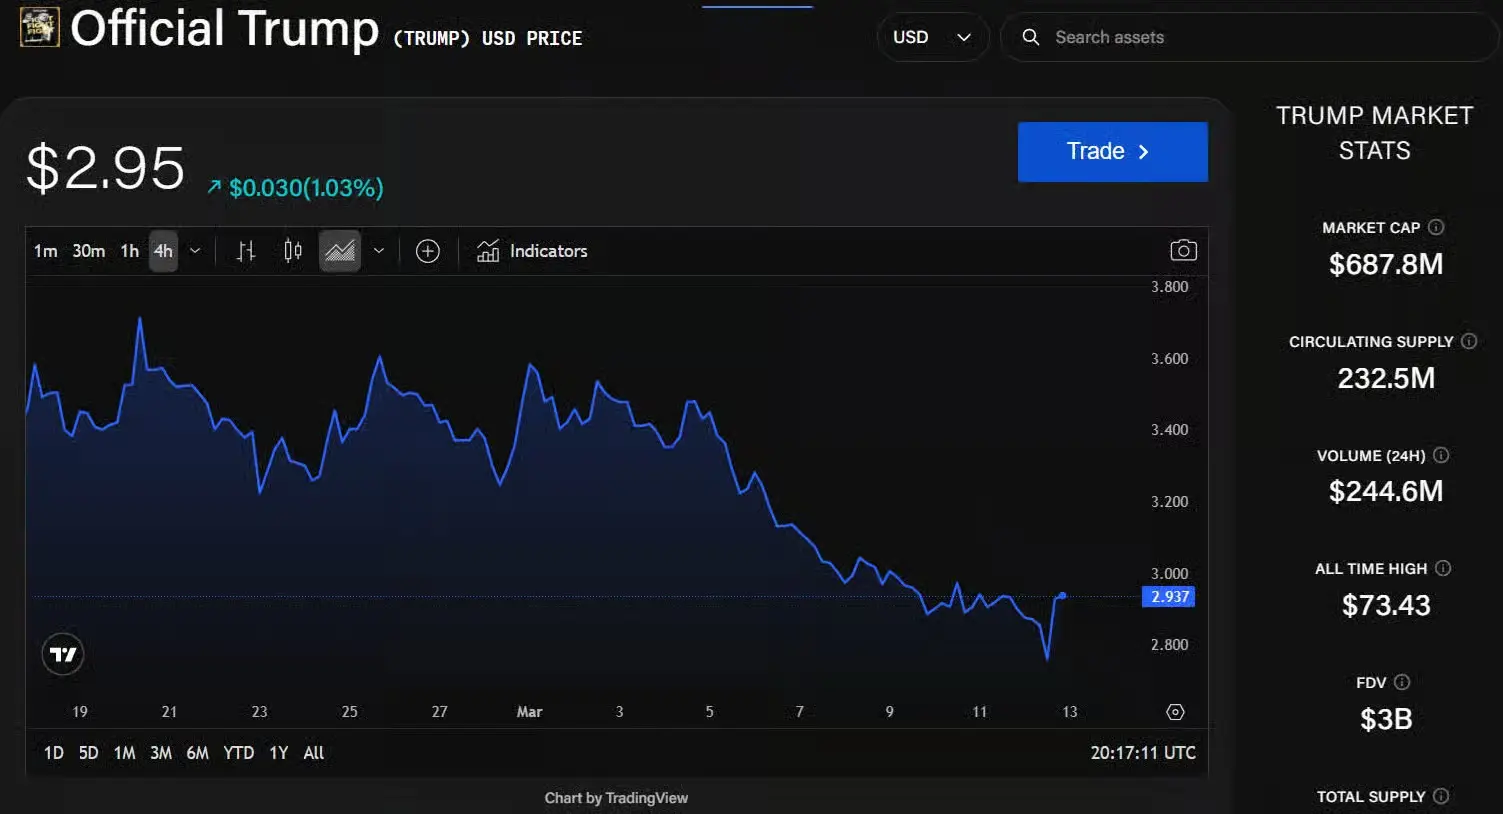The image size is (1503, 814).
Task: Select the 1m interval
Action: pyautogui.click(x=46, y=251)
